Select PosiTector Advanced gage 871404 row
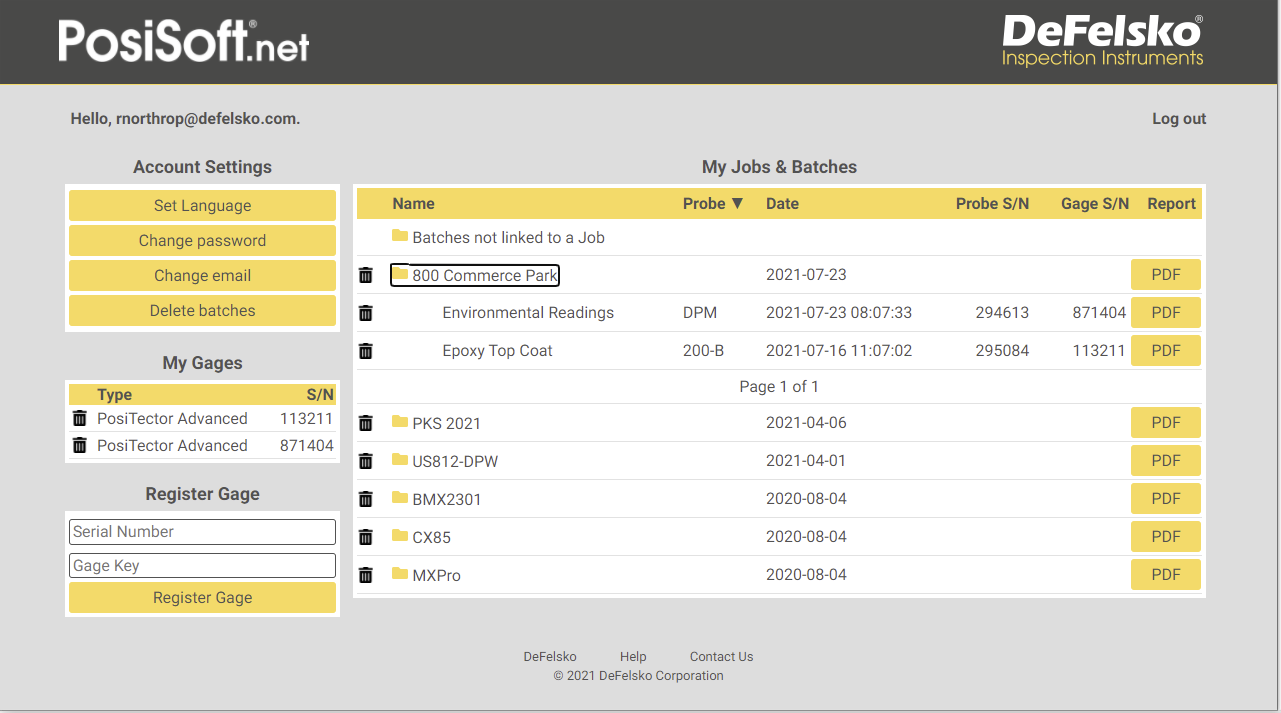Image resolution: width=1281 pixels, height=713 pixels. point(202,445)
